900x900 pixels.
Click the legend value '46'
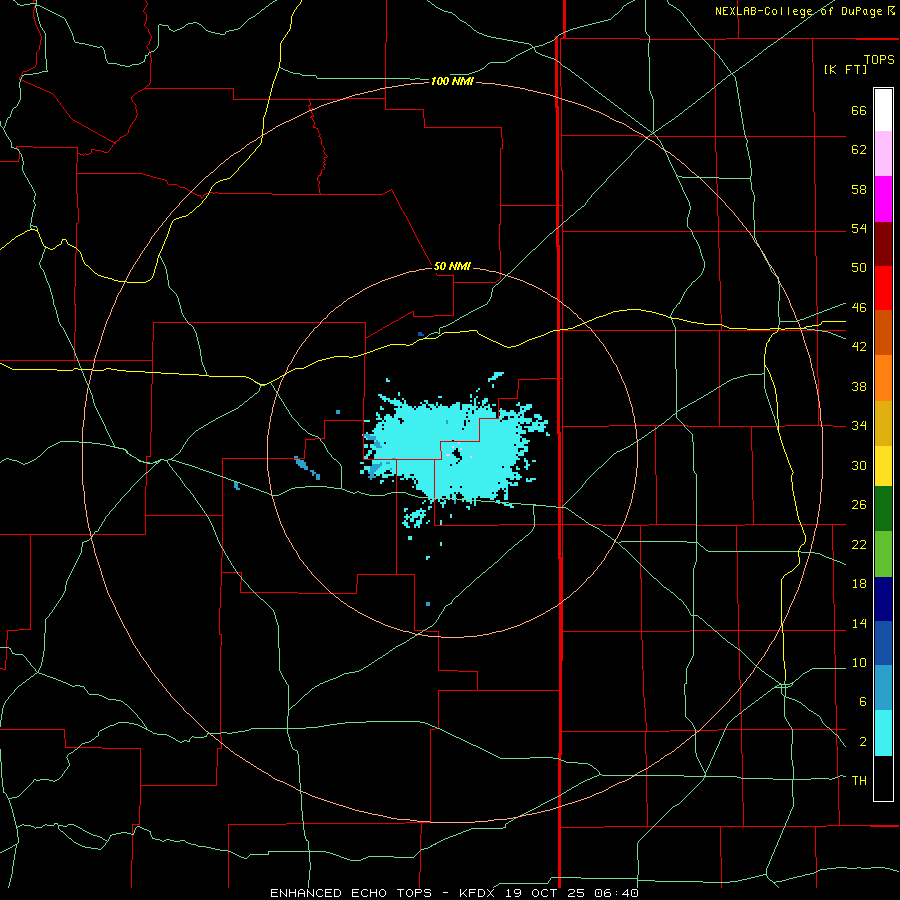(859, 307)
